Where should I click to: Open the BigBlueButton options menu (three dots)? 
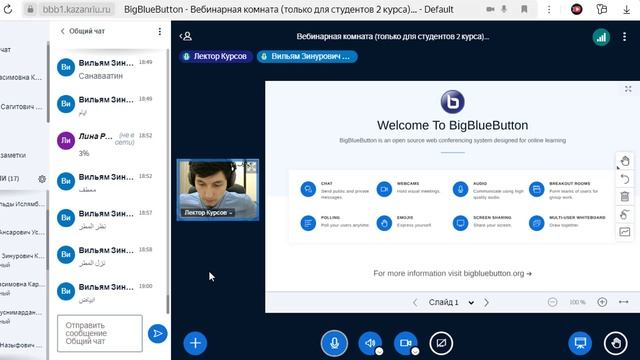pyautogui.click(x=624, y=37)
